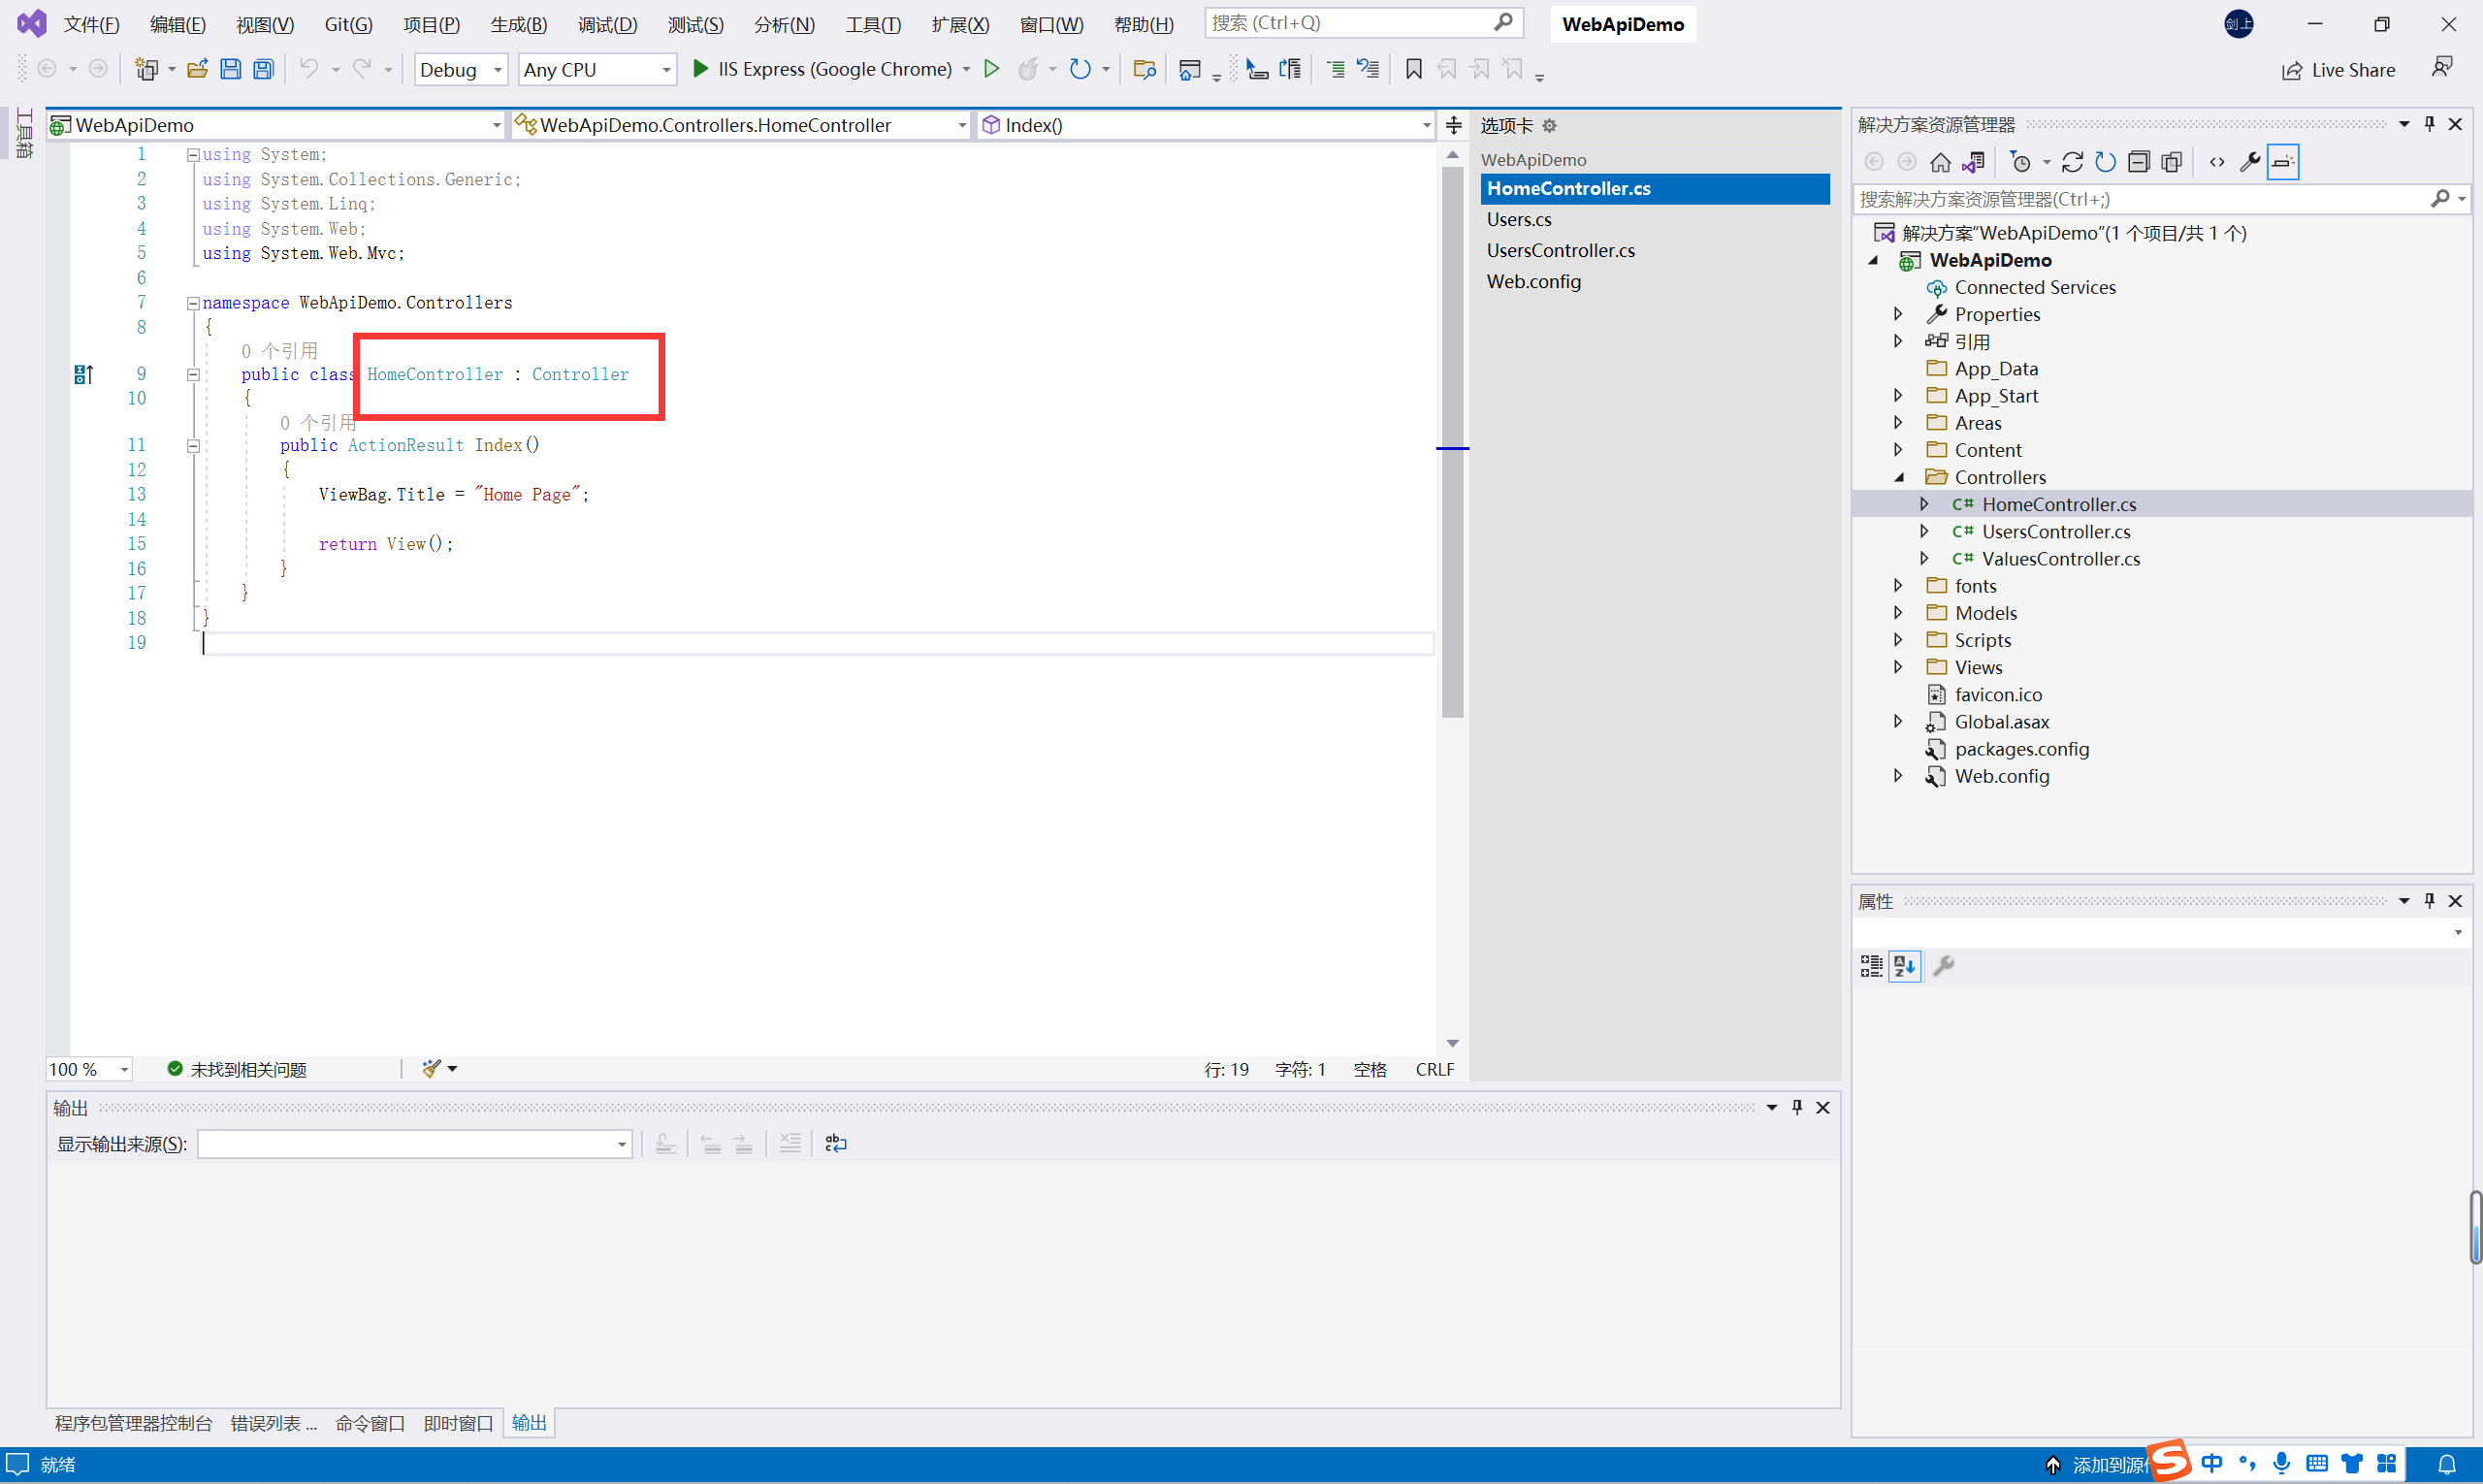The height and width of the screenshot is (1484, 2483).
Task: Click on Web.config file in file tabs
Action: 1532,277
